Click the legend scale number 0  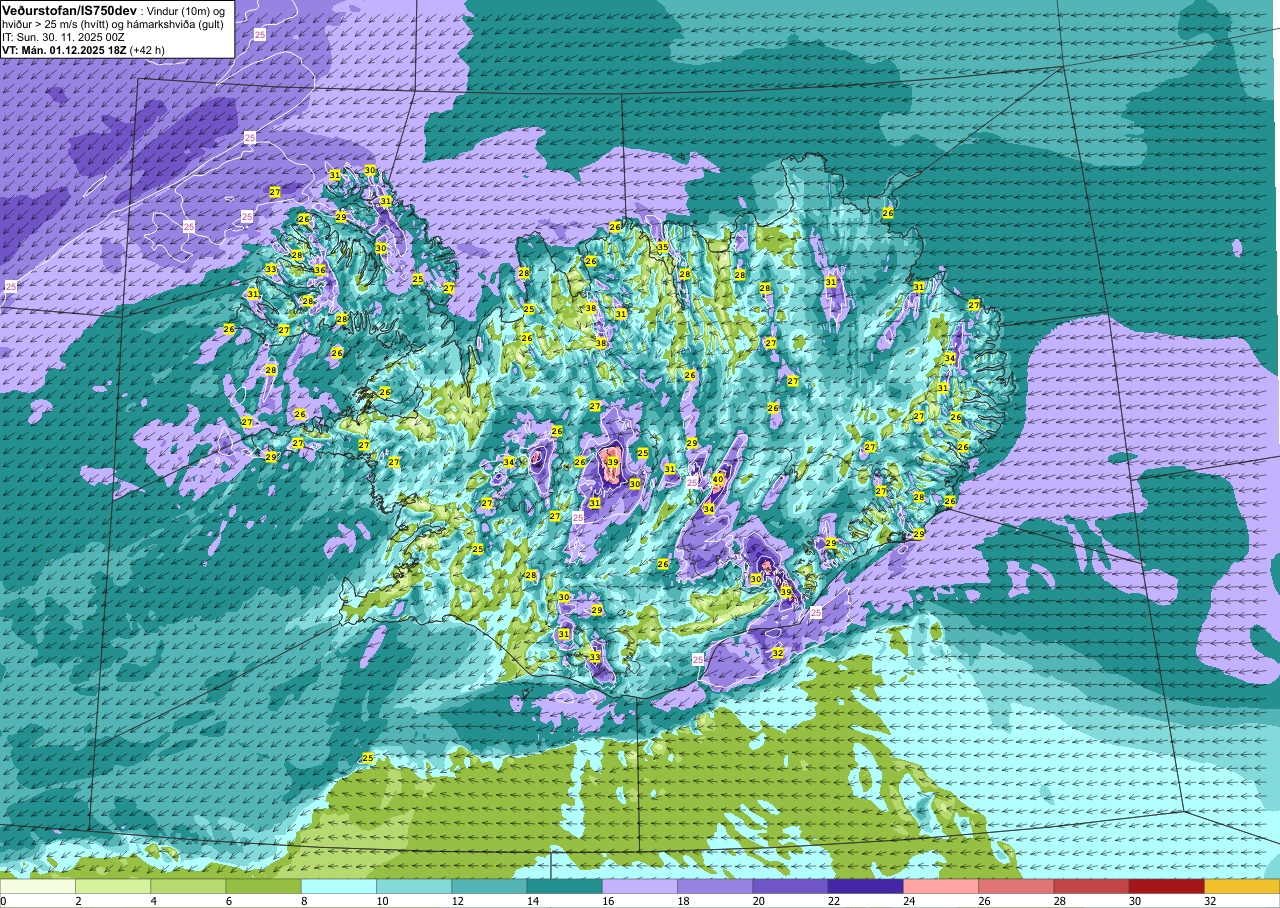pyautogui.click(x=3, y=901)
